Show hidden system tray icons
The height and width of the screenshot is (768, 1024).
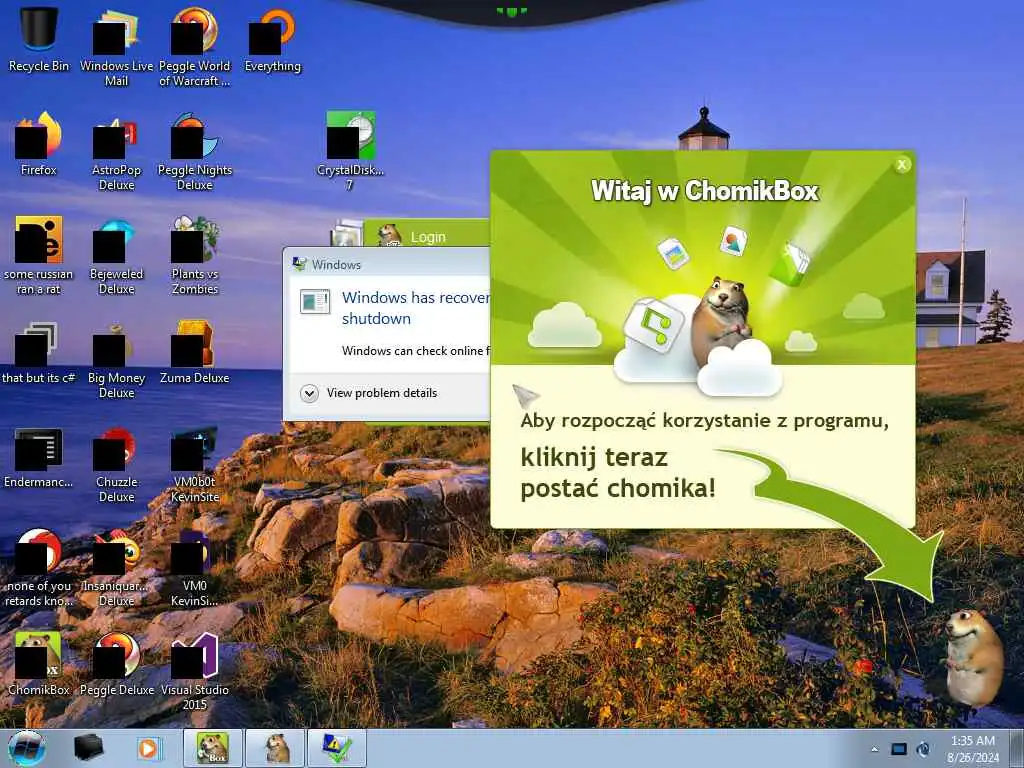point(874,750)
